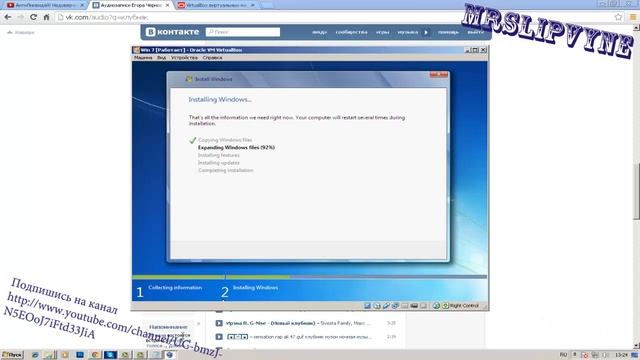640x360 pixels.
Task: Bookmark this page with the star
Action: tap(618, 17)
